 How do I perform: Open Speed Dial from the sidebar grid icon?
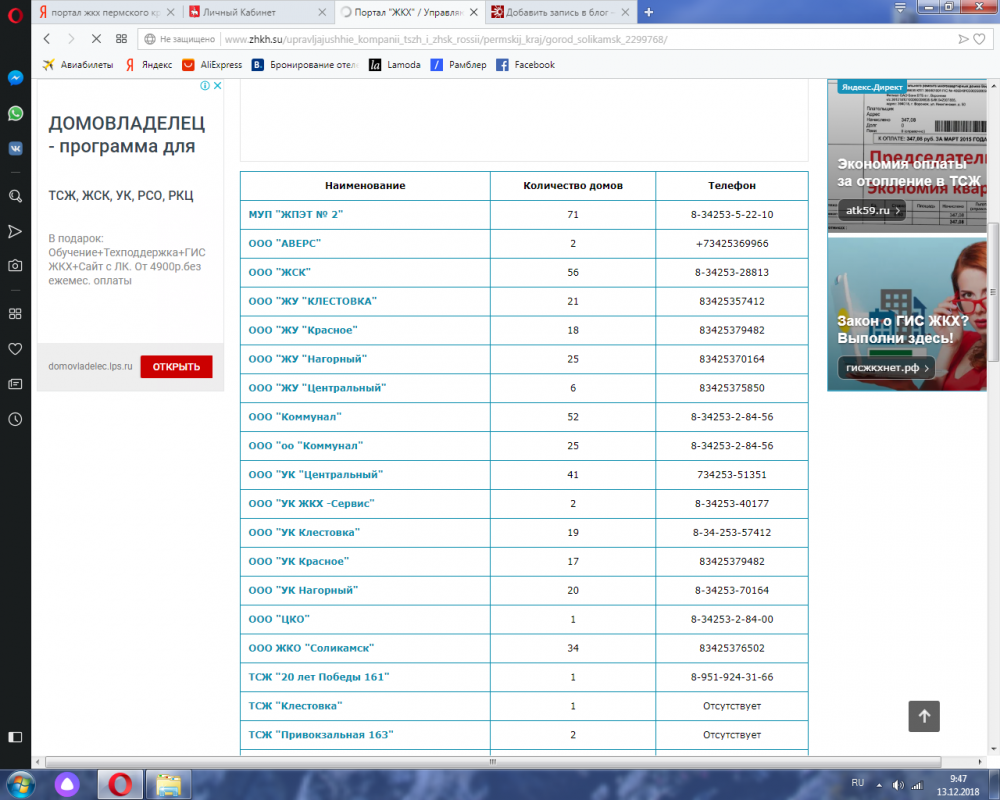[x=15, y=314]
